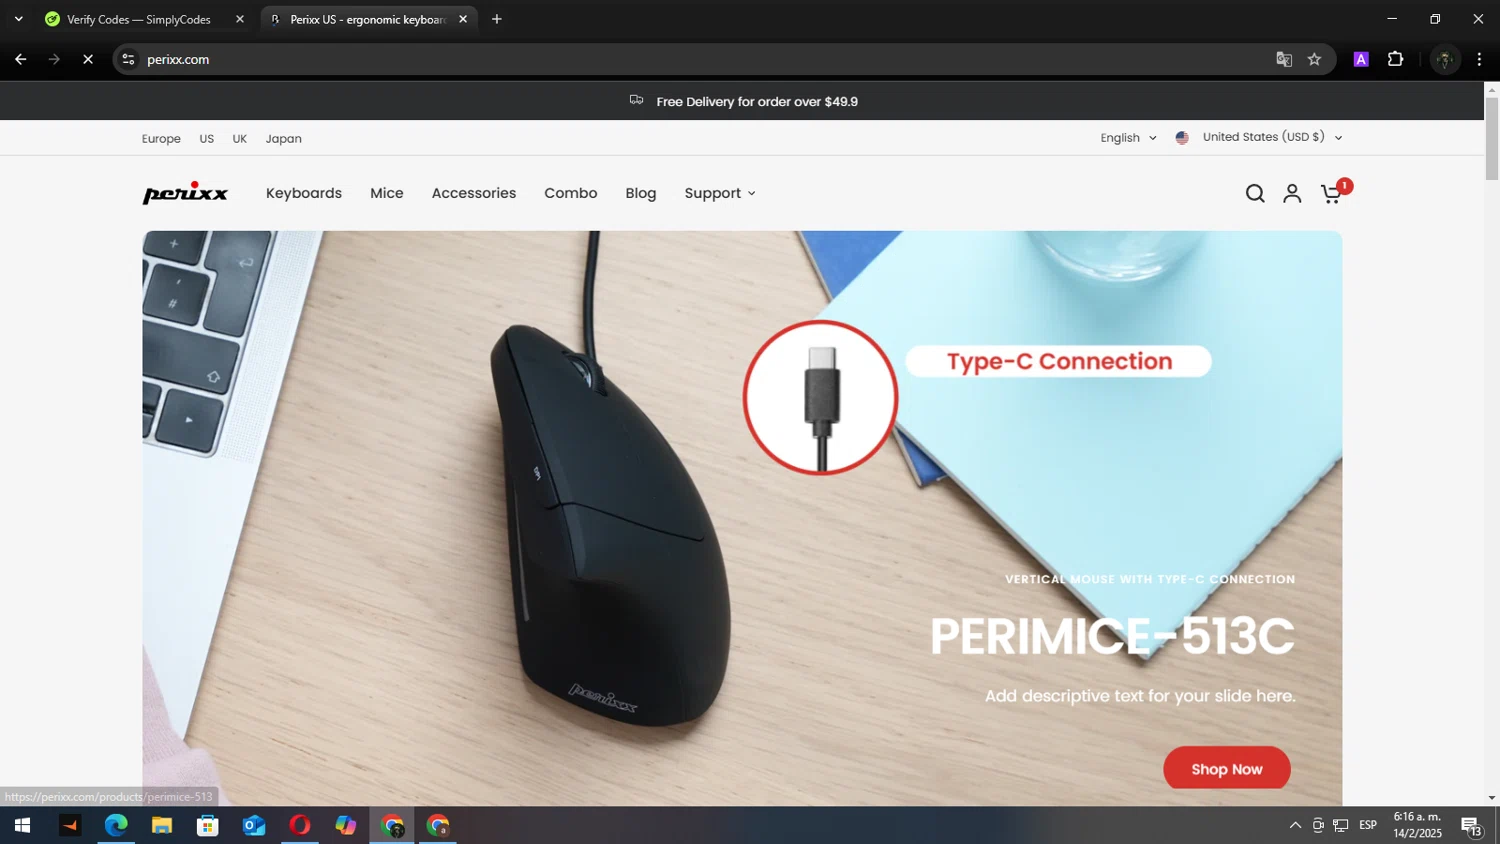Open the Windows Start menu
1500x844 pixels.
[x=22, y=825]
